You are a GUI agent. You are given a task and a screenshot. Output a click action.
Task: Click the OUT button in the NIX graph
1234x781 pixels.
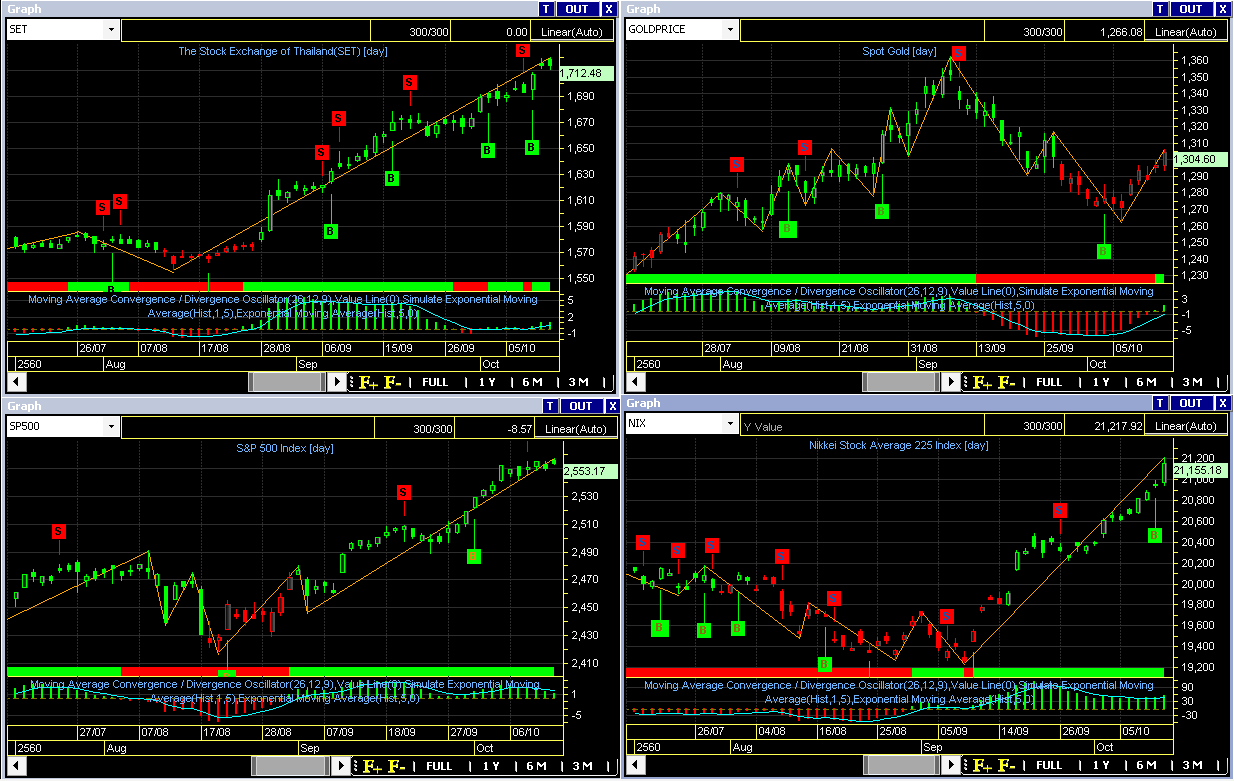click(x=1192, y=403)
